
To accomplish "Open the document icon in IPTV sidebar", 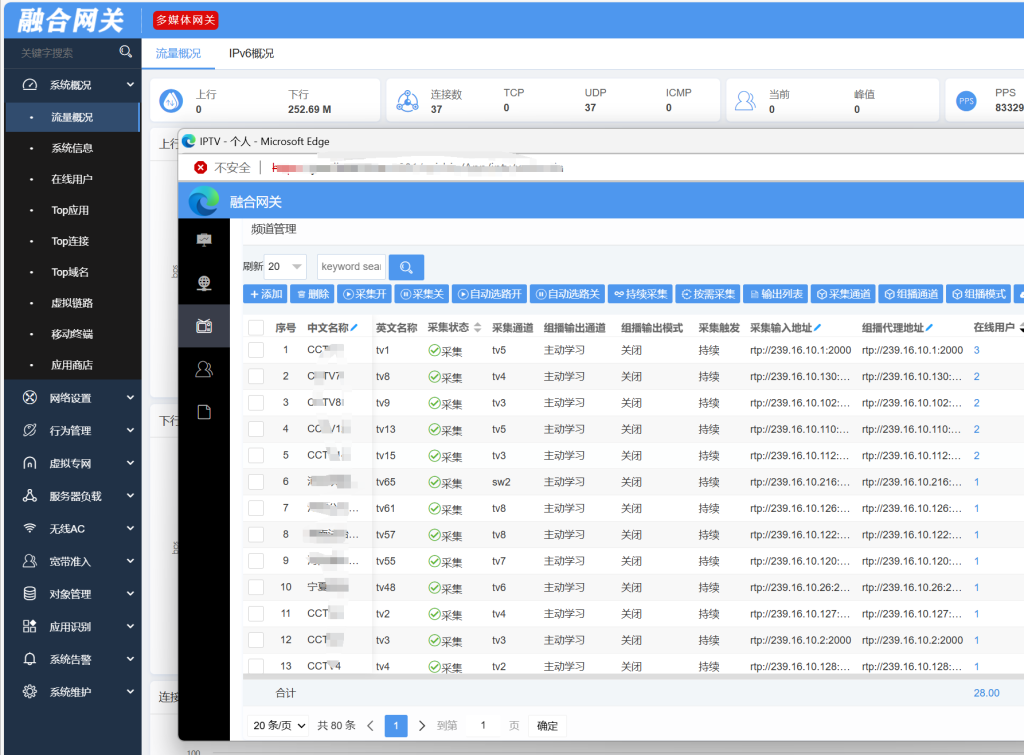I will (204, 412).
